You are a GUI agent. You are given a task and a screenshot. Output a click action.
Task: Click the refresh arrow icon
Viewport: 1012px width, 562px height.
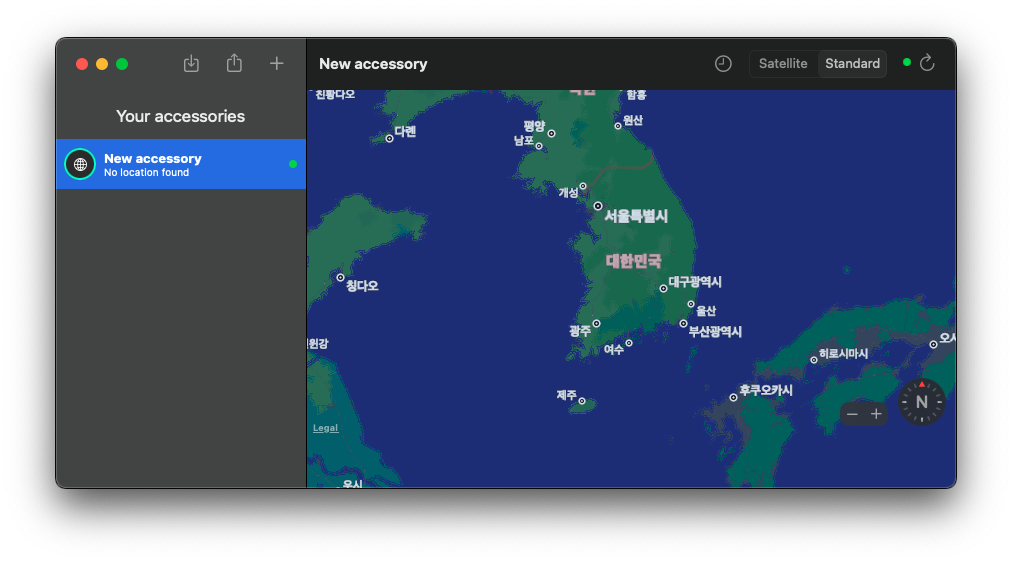pyautogui.click(x=927, y=63)
